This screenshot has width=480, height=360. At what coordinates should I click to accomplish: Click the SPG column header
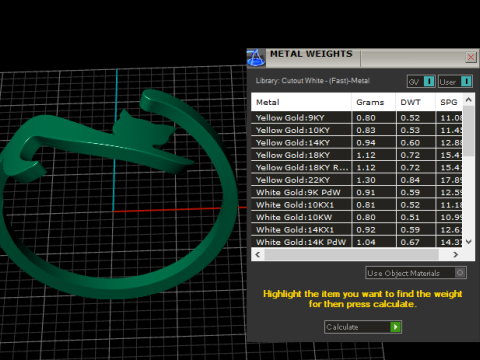coord(449,102)
